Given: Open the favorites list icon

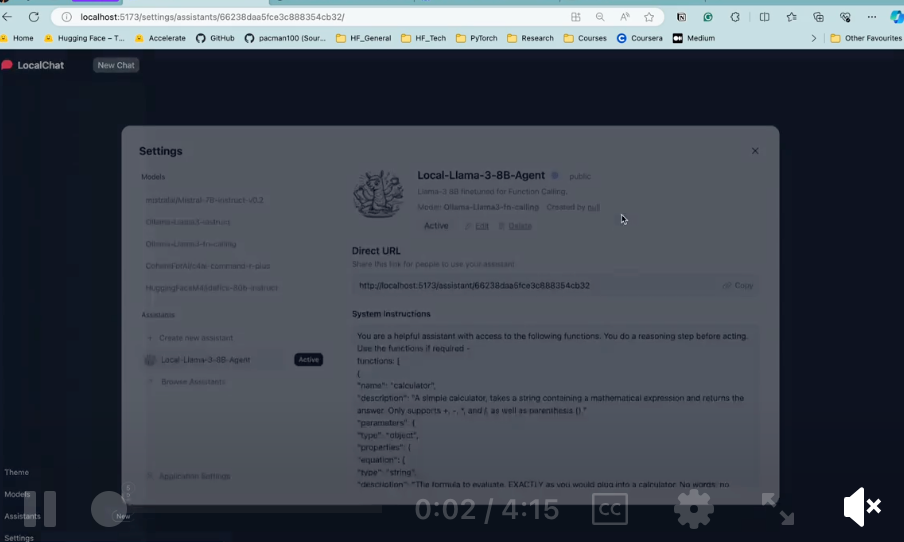Looking at the screenshot, I should [x=792, y=17].
